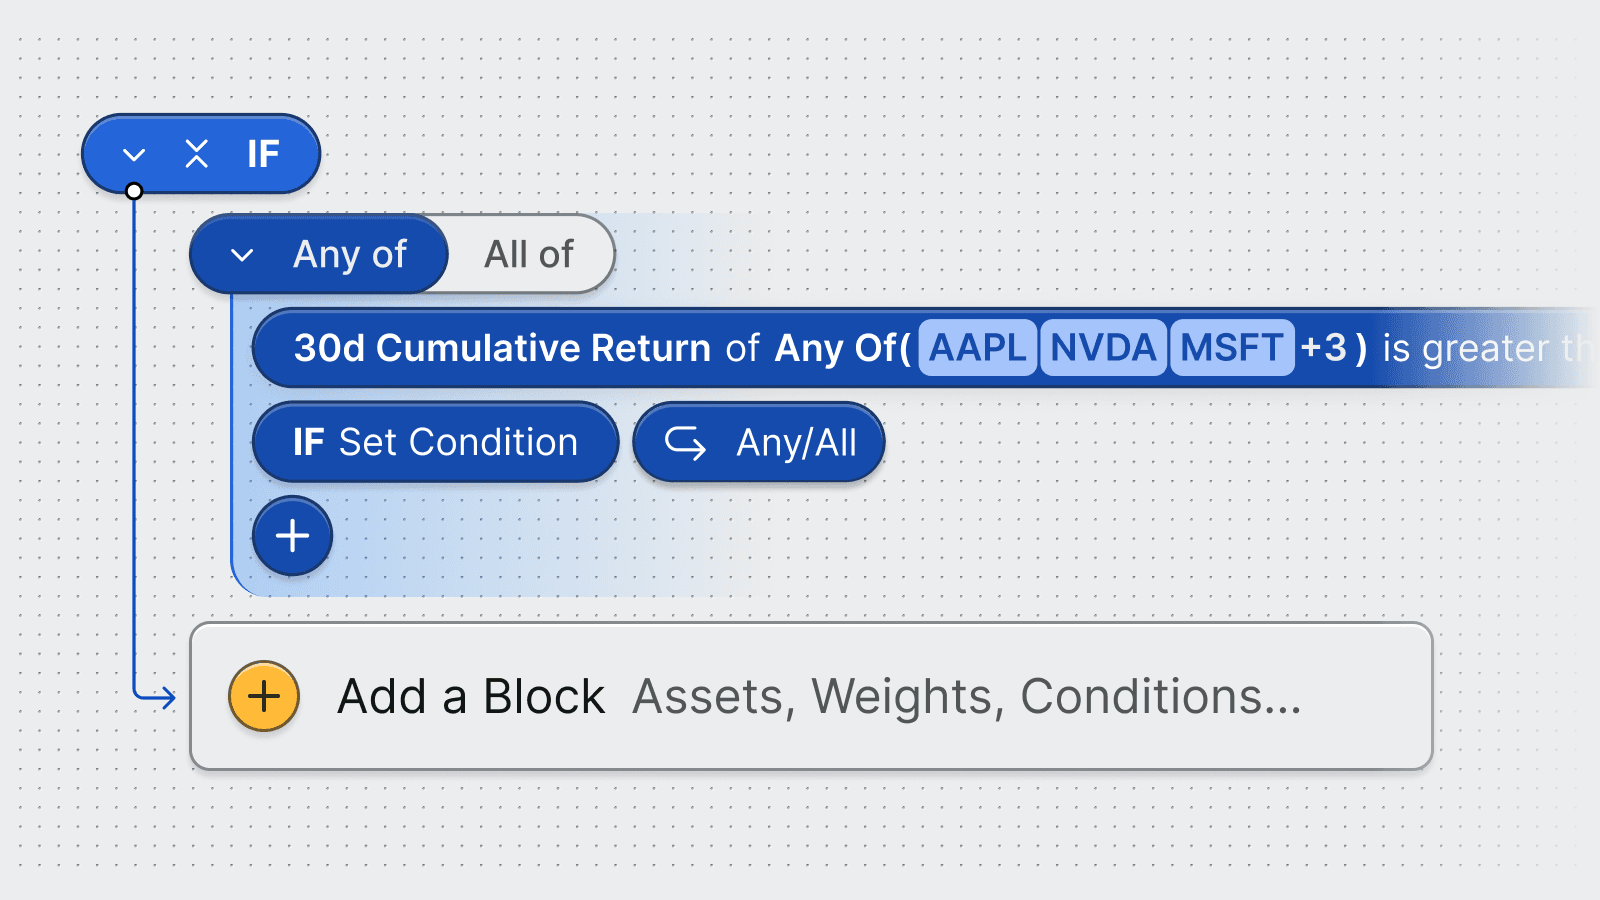Collapse the IF block chevron

click(134, 155)
